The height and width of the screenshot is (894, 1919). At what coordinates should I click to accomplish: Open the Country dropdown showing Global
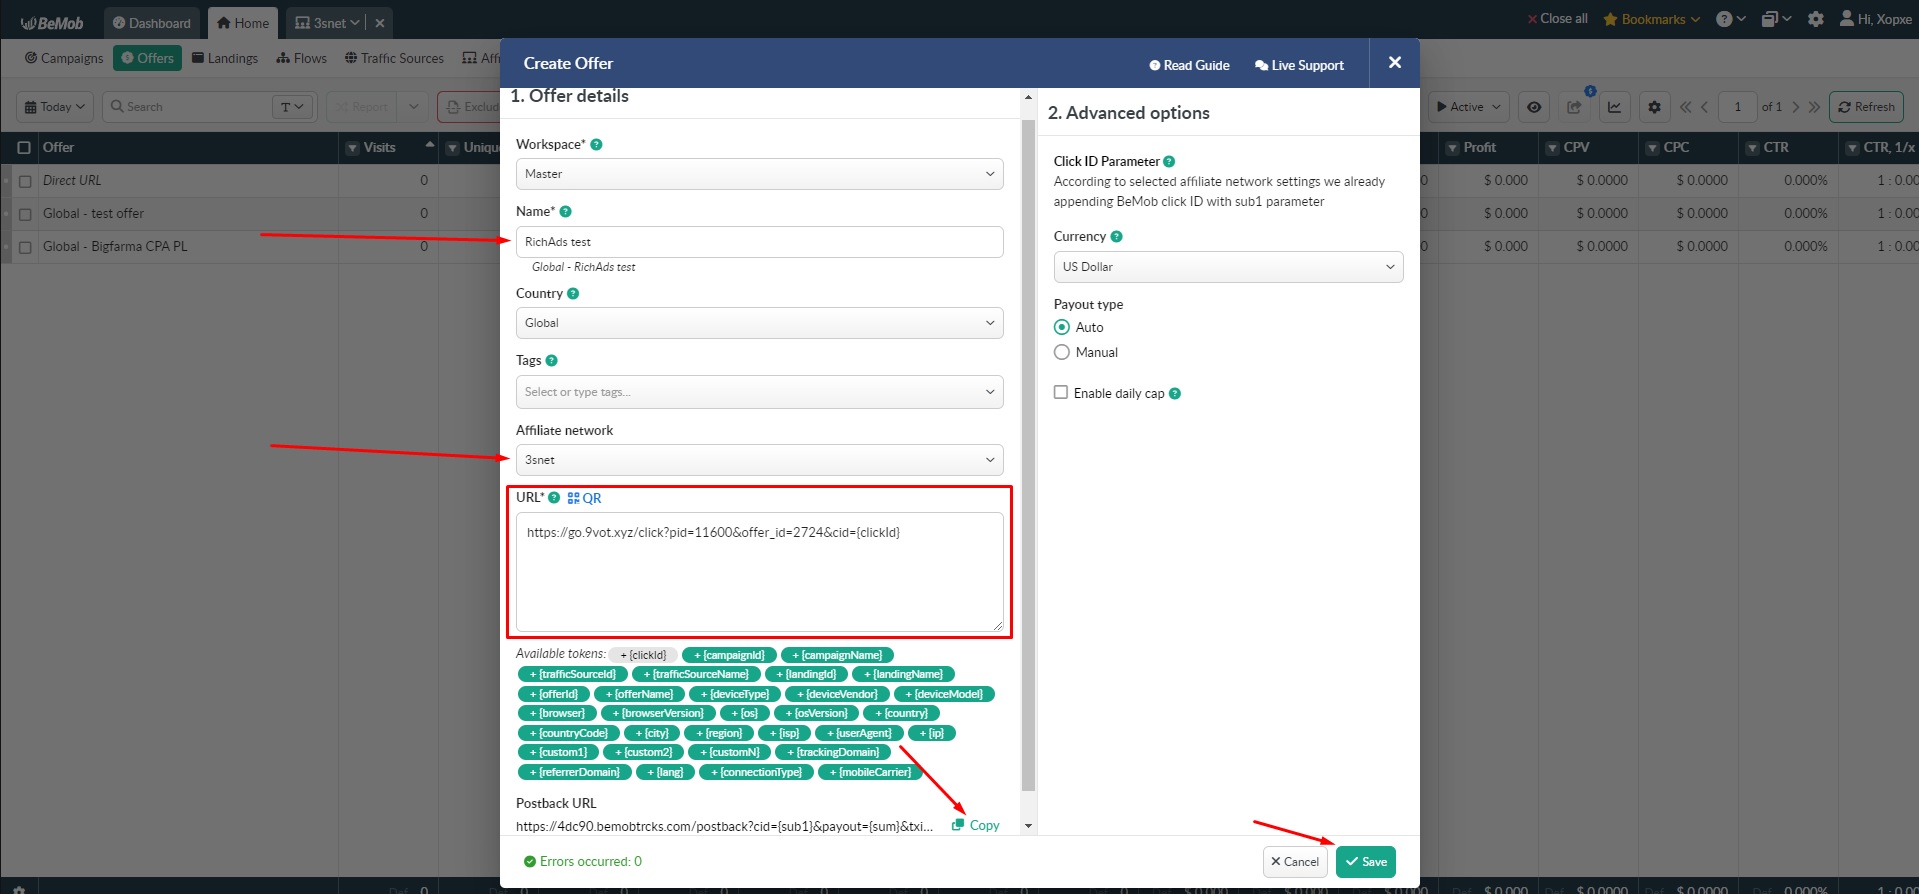click(759, 322)
